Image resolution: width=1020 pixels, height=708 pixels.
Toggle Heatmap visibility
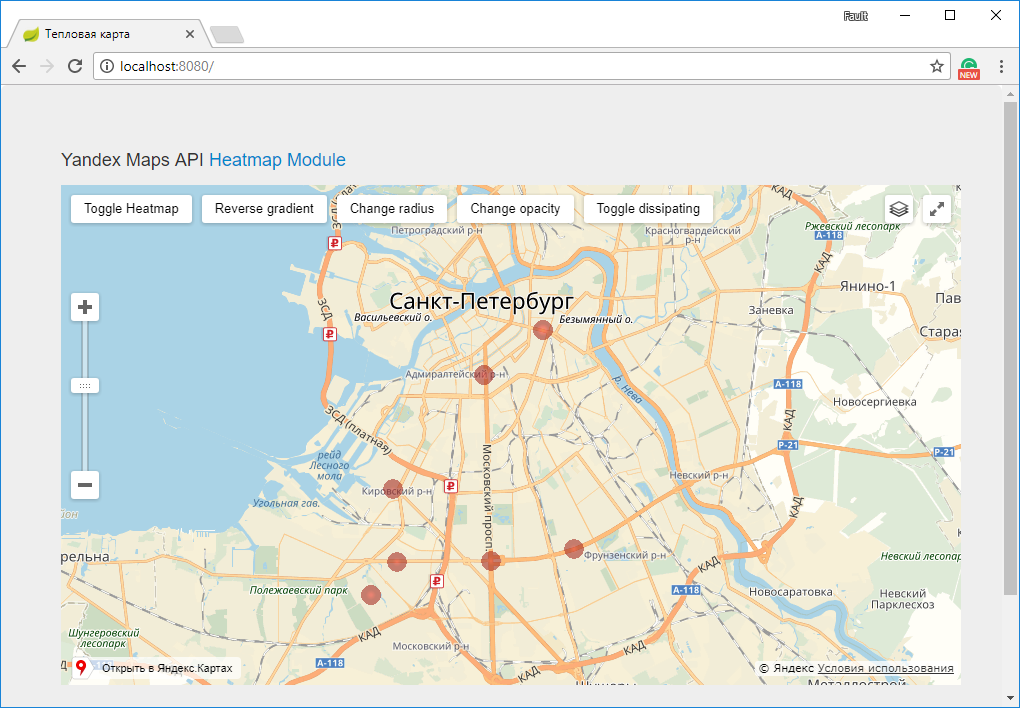pyautogui.click(x=131, y=209)
